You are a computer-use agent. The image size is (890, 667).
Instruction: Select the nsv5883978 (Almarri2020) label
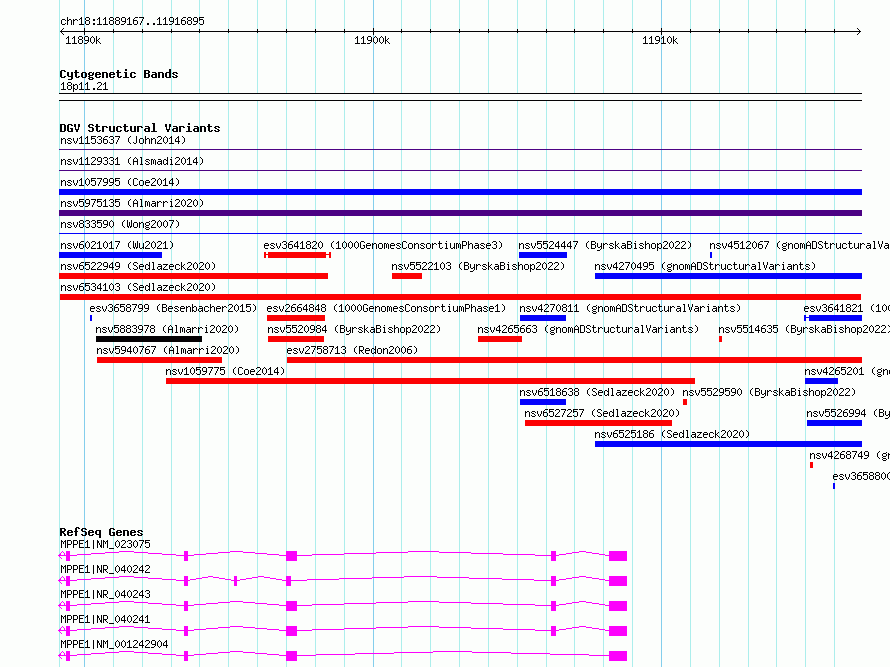coord(167,329)
